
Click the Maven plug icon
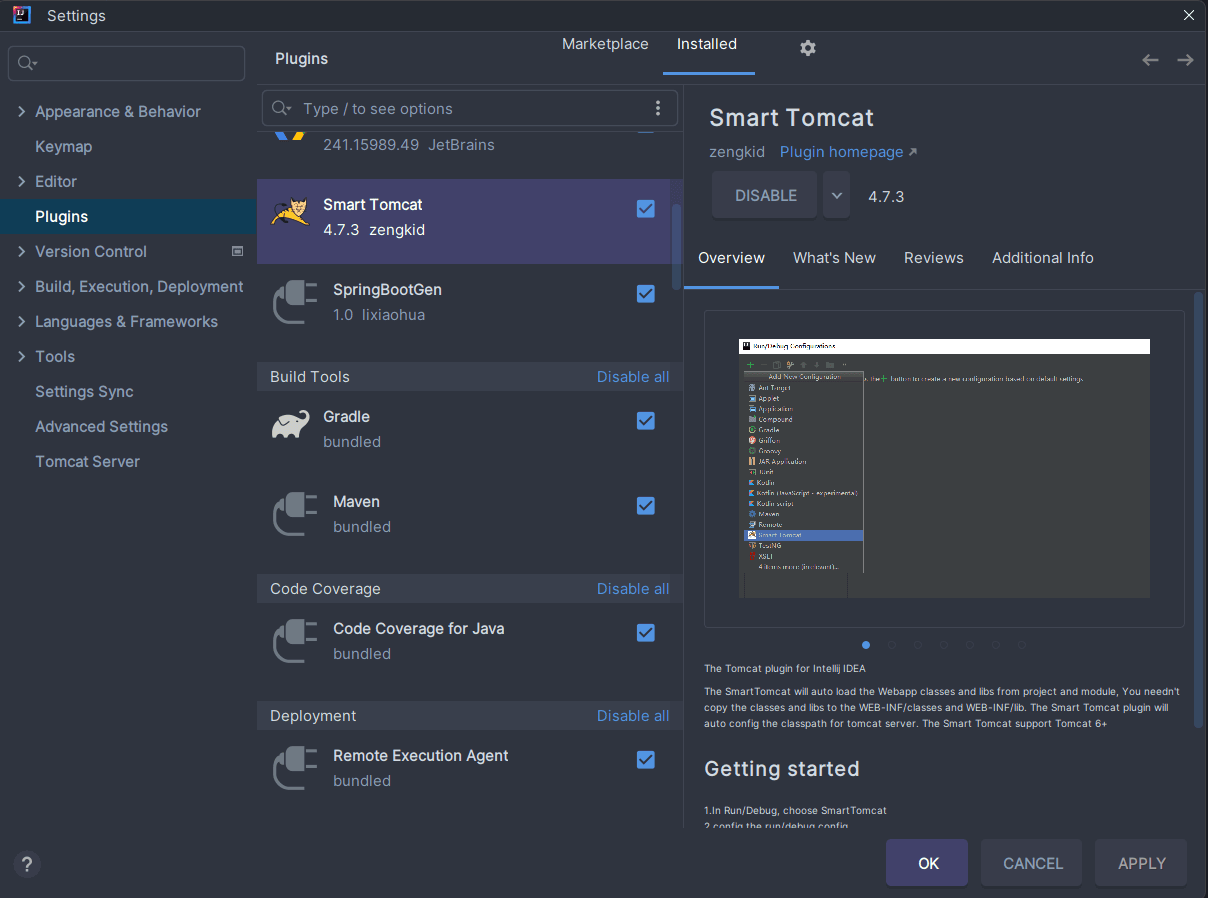coord(295,514)
